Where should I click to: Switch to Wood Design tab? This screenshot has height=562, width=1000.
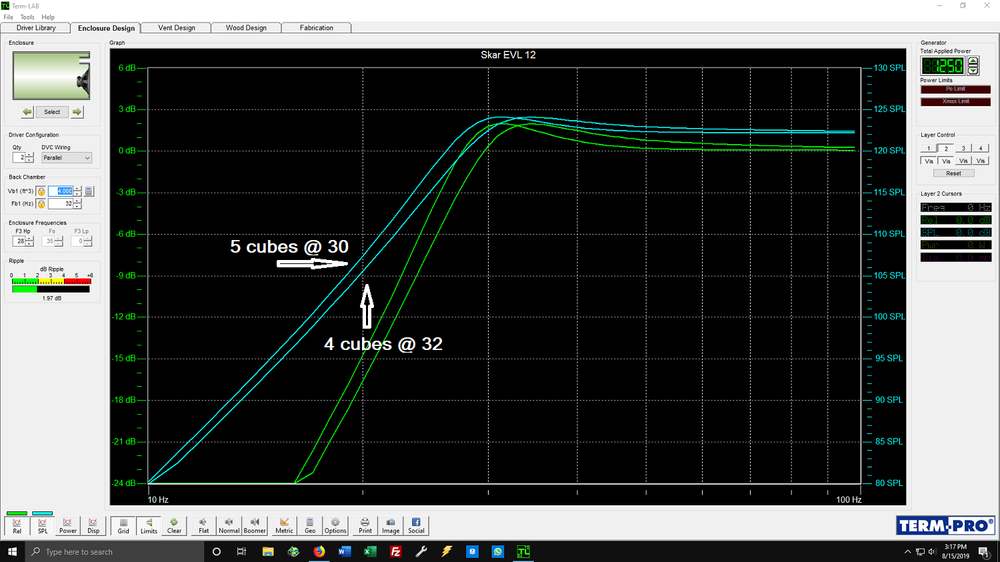point(246,28)
